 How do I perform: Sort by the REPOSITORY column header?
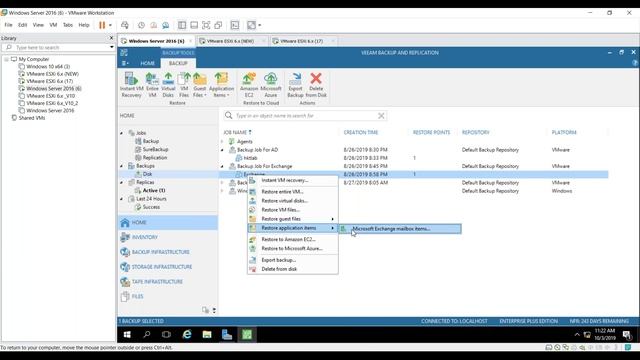click(476, 132)
